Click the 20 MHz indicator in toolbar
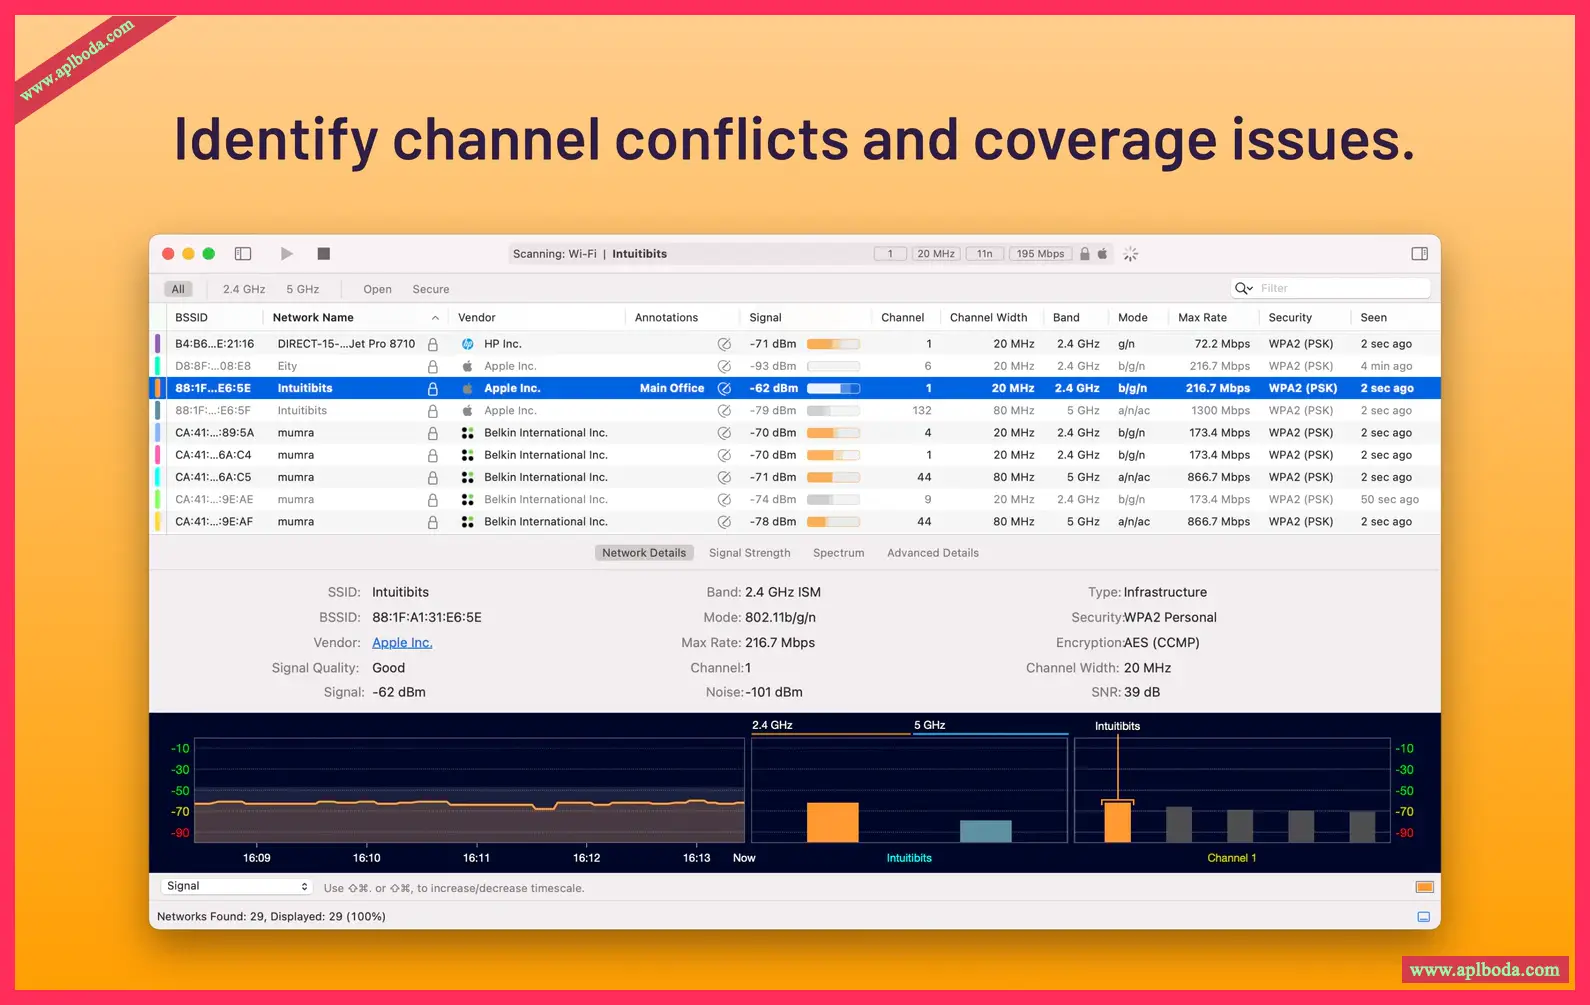Screen dimensions: 1590x1005 pyautogui.click(x=936, y=254)
